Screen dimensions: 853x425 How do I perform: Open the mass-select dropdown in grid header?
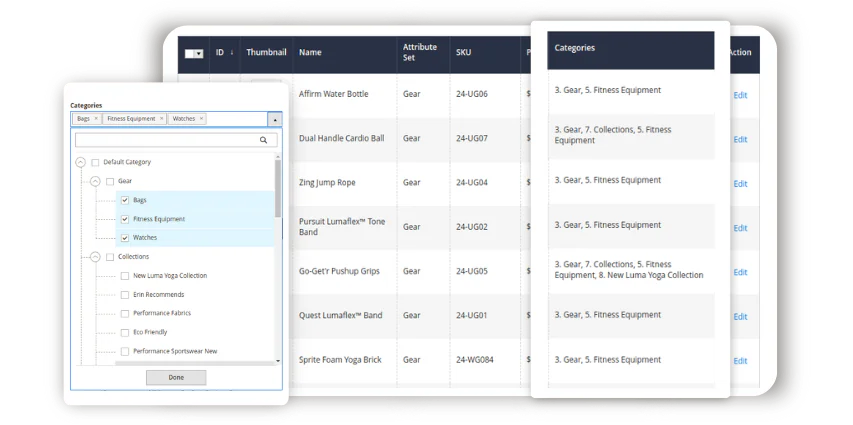click(198, 54)
